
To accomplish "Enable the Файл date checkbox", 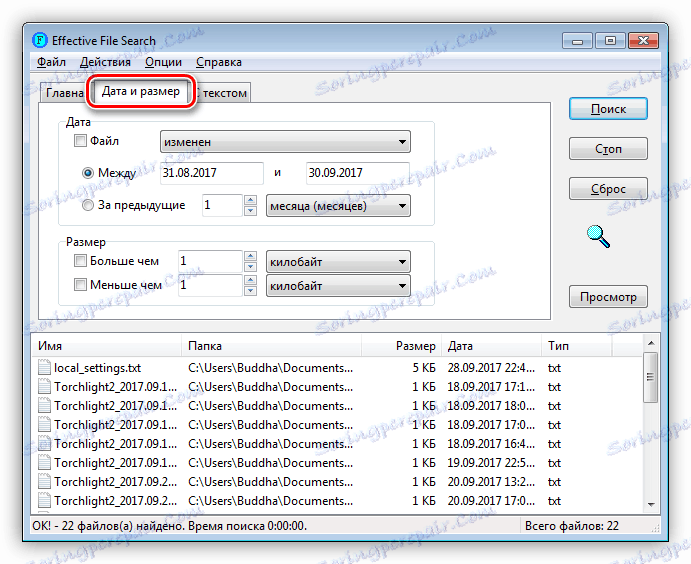I will pos(80,141).
